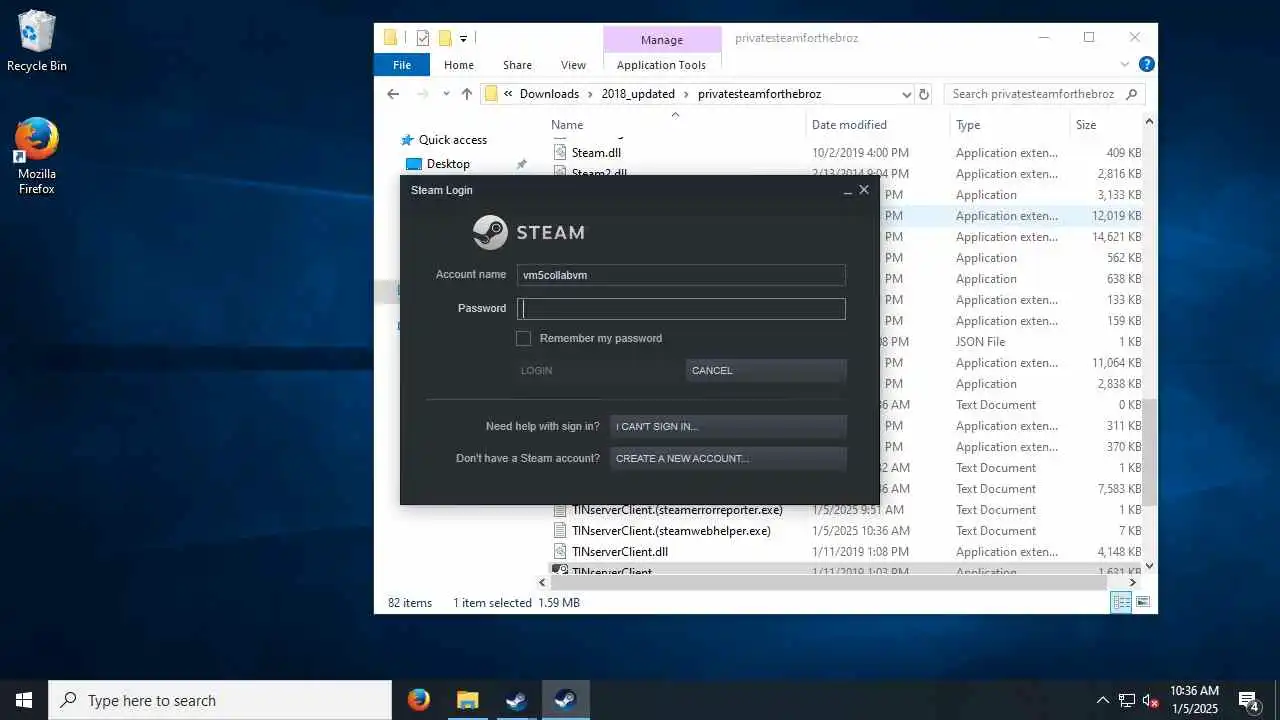Click CREATE A NEW ACCOUNT button

(728, 458)
